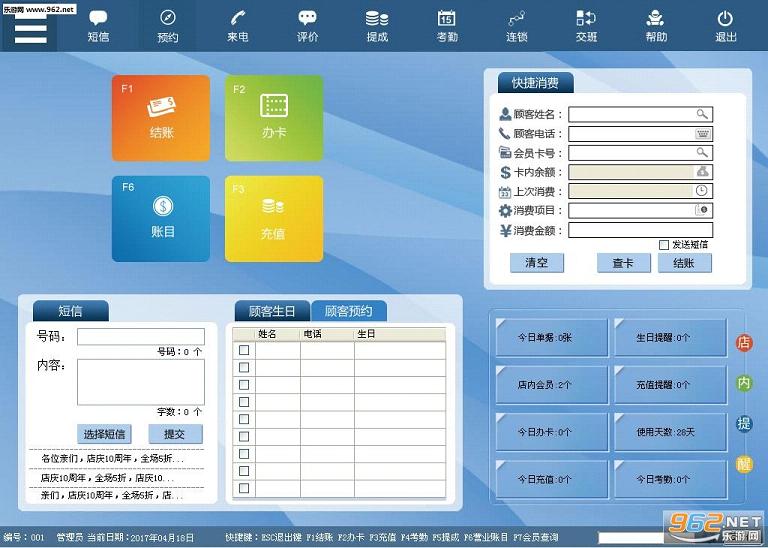This screenshot has width=768, height=548.
Task: Open the 交班 shift handover icon
Action: (x=586, y=26)
